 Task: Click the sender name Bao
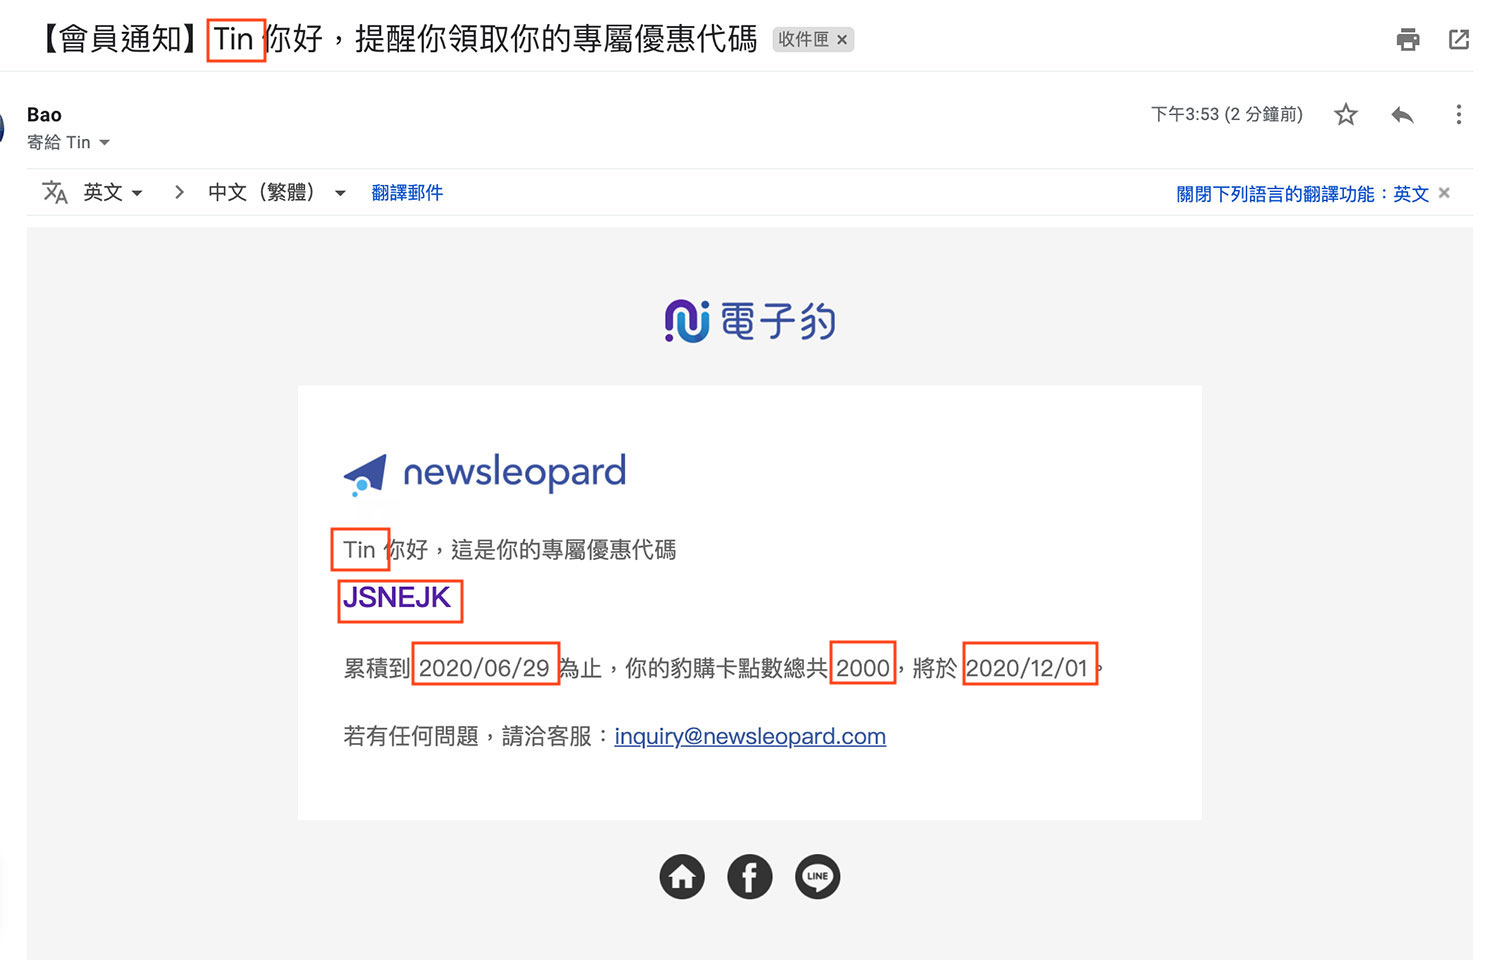click(44, 115)
